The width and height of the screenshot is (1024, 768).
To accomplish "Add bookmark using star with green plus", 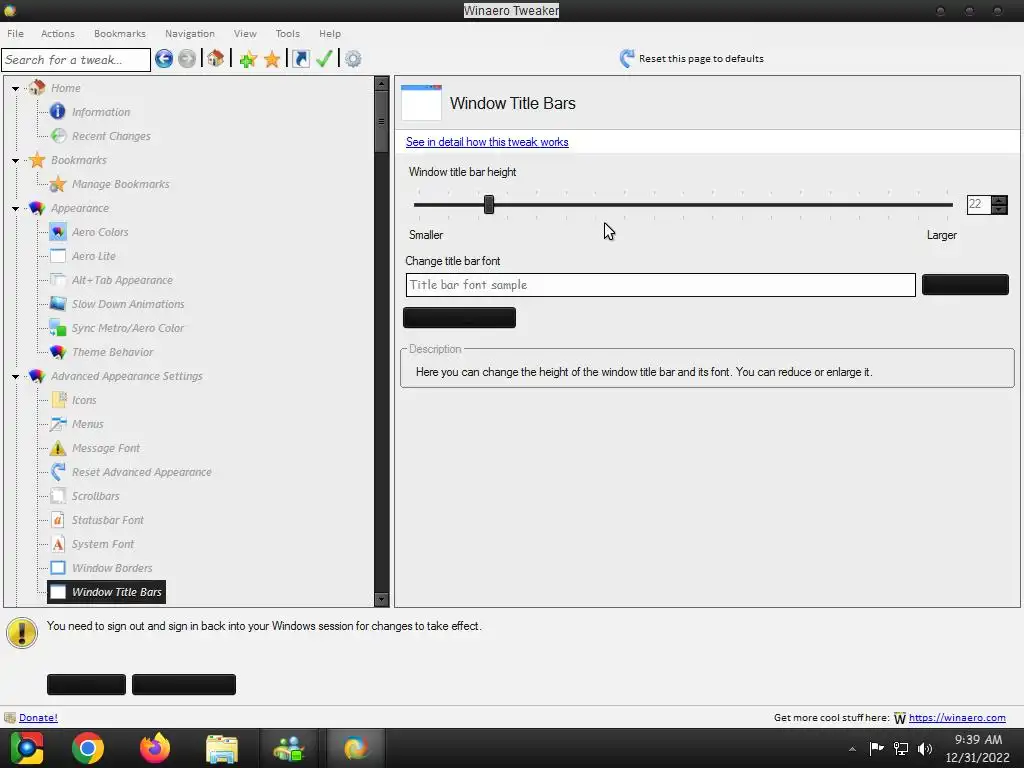I will click(x=248, y=59).
